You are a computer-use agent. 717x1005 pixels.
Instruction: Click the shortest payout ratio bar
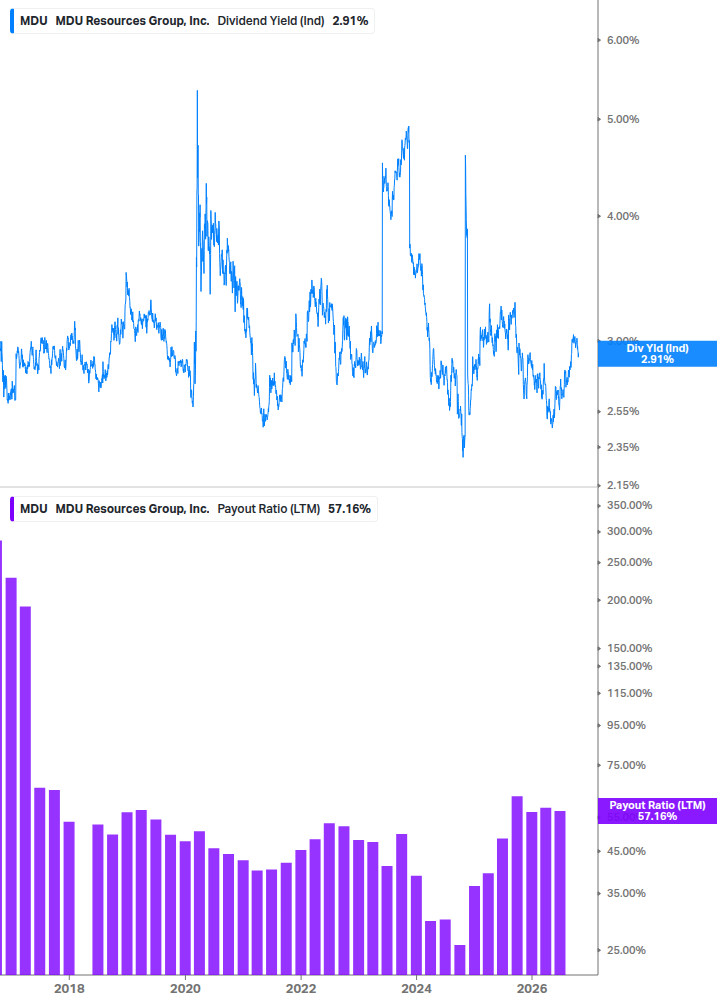pyautogui.click(x=459, y=960)
